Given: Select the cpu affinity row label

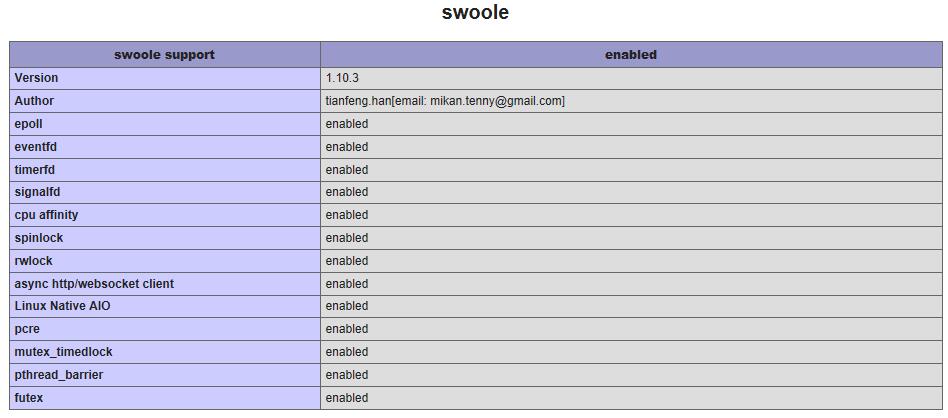Looking at the screenshot, I should pyautogui.click(x=47, y=215).
